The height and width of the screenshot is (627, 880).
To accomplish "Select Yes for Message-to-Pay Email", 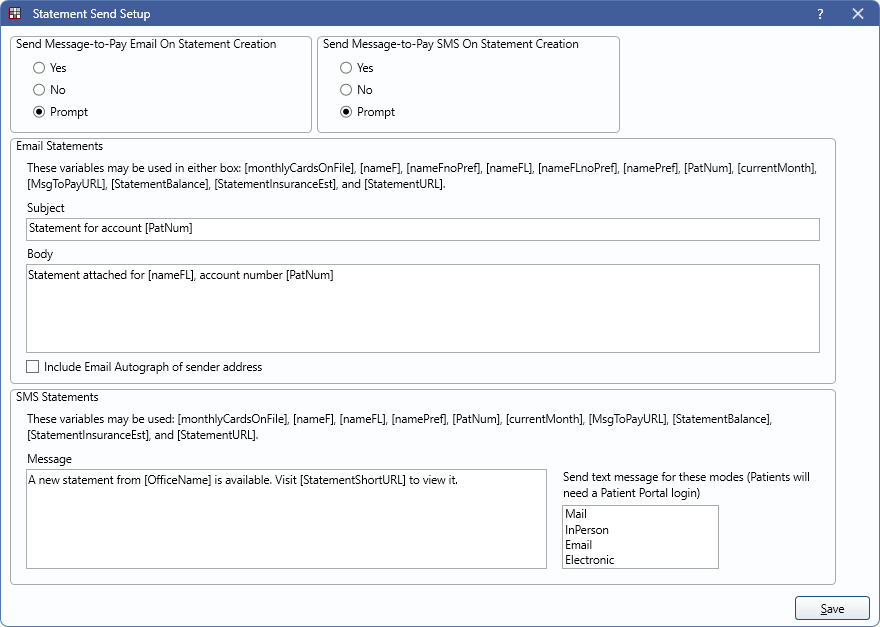I will (x=39, y=68).
